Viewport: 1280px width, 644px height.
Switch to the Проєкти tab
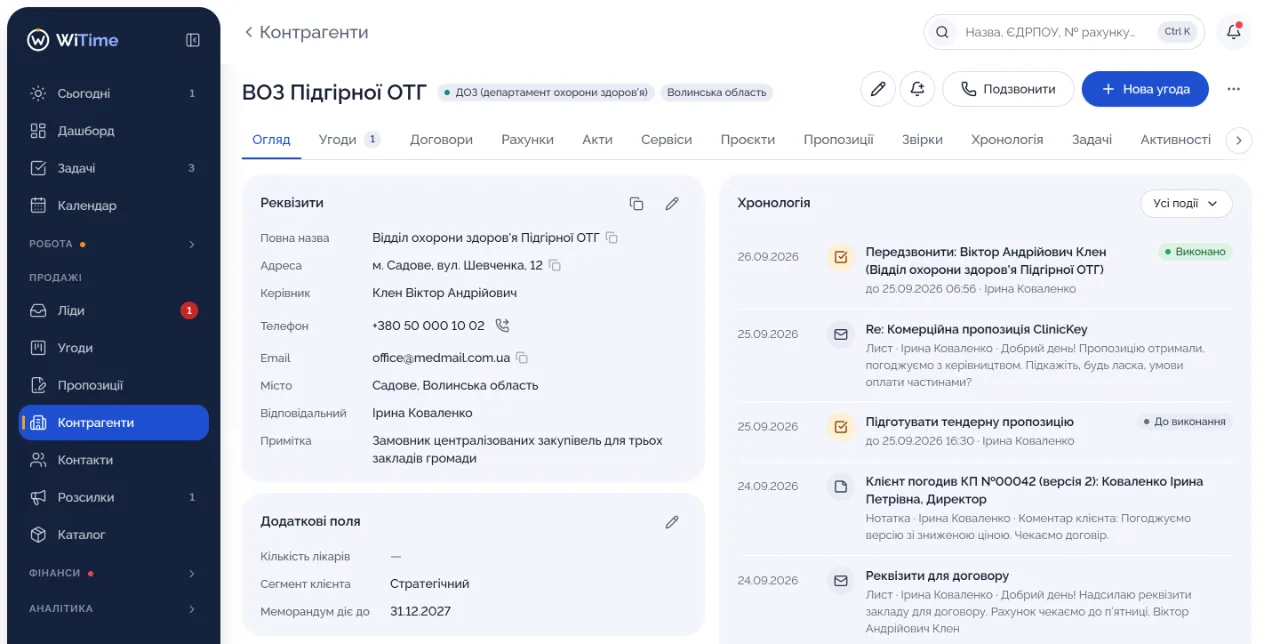(x=747, y=140)
